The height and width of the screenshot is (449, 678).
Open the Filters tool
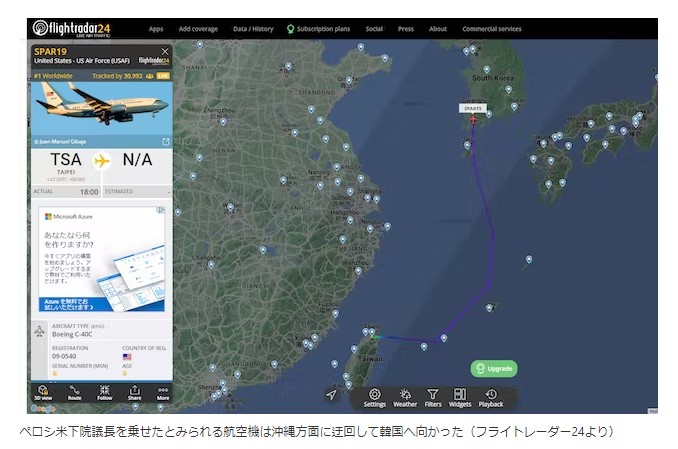[433, 397]
